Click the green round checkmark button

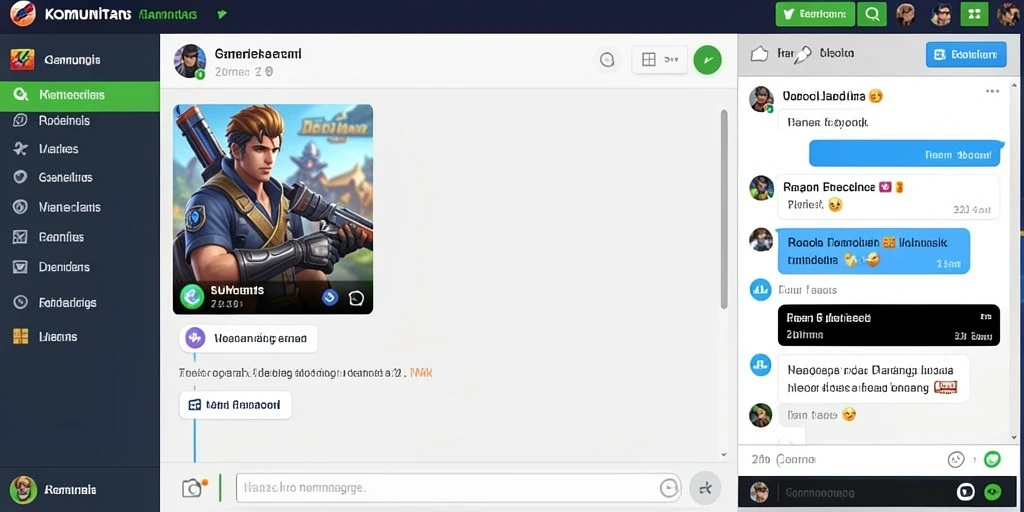coord(707,60)
